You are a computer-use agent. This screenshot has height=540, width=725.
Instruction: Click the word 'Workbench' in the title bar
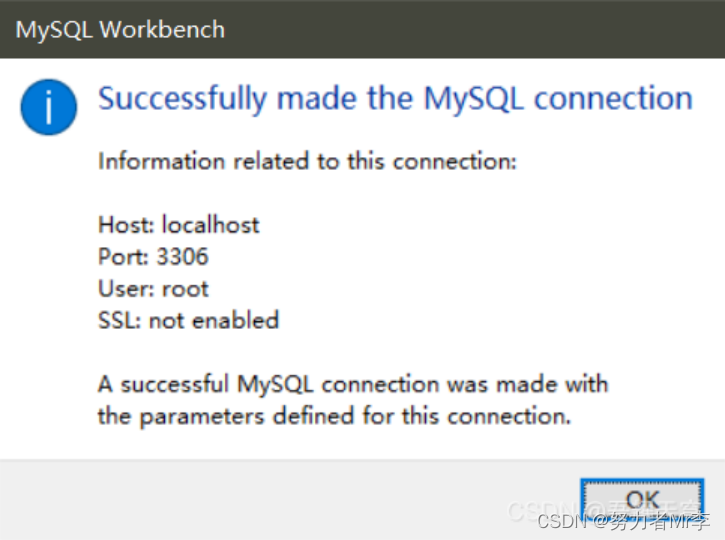coord(162,30)
